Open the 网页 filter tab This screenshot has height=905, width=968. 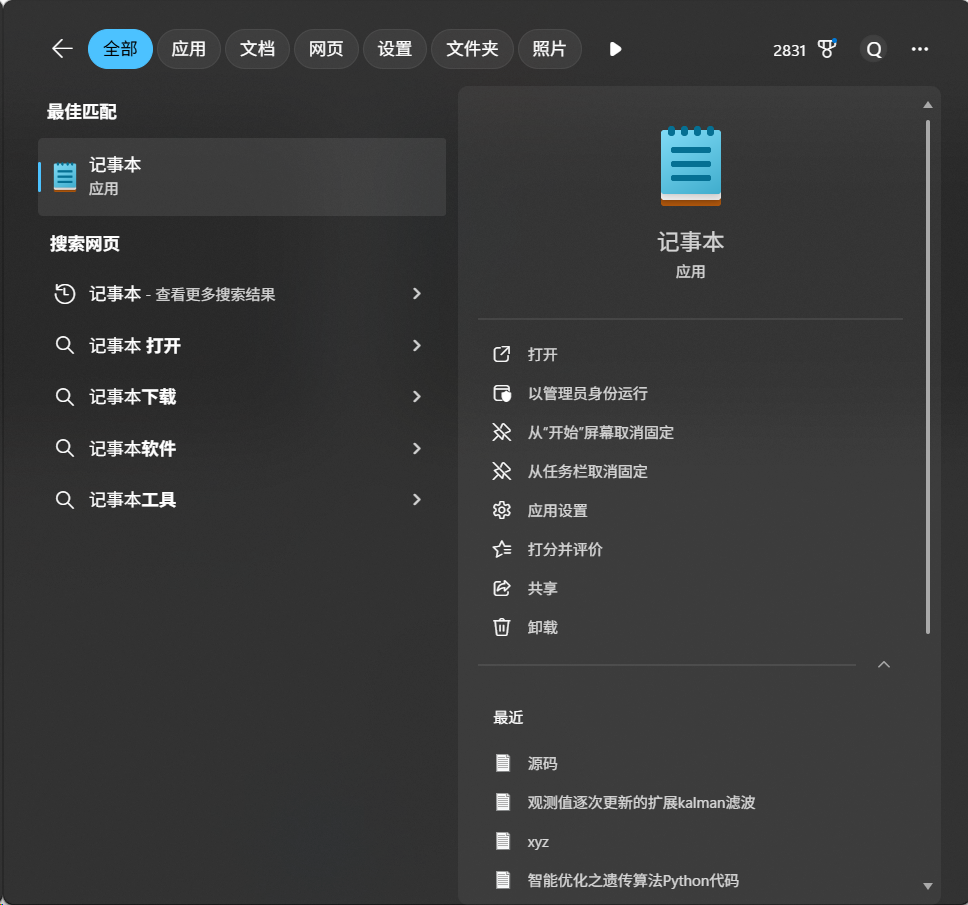coord(326,49)
